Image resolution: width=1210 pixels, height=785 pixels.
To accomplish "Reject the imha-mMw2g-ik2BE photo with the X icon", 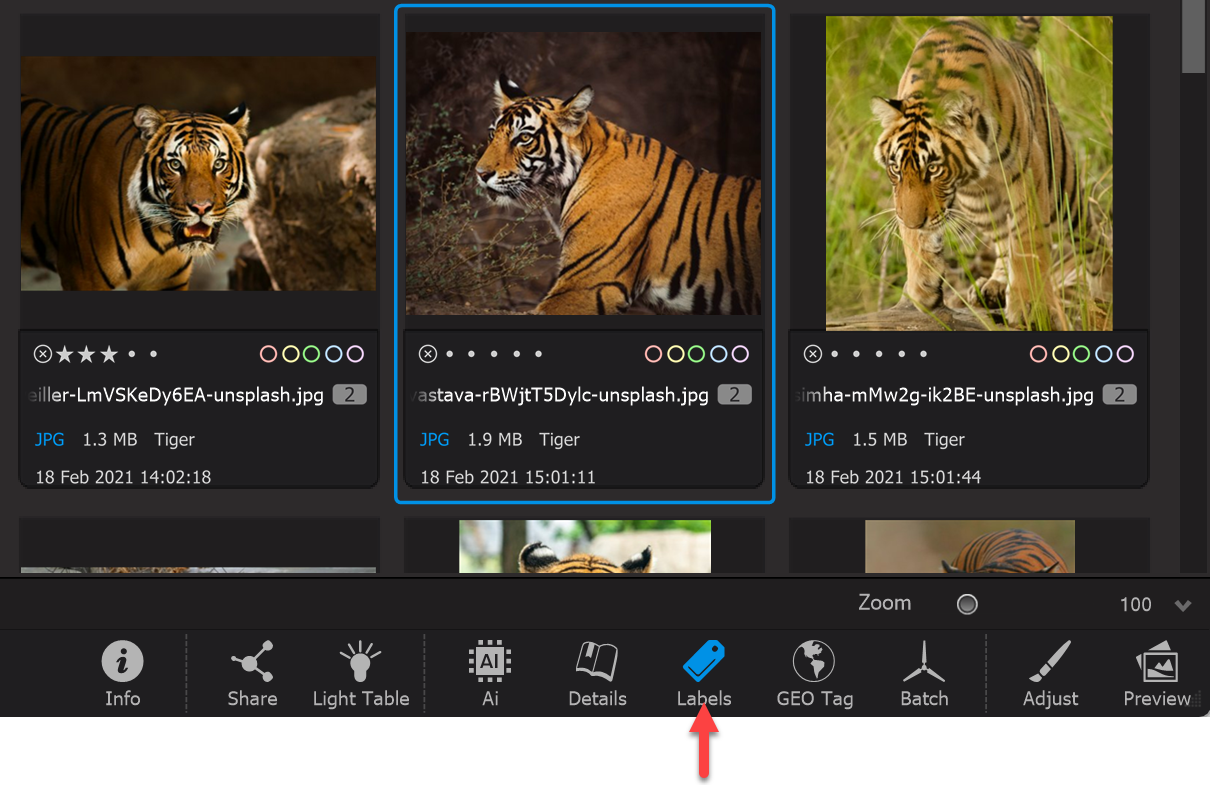I will 812,354.
